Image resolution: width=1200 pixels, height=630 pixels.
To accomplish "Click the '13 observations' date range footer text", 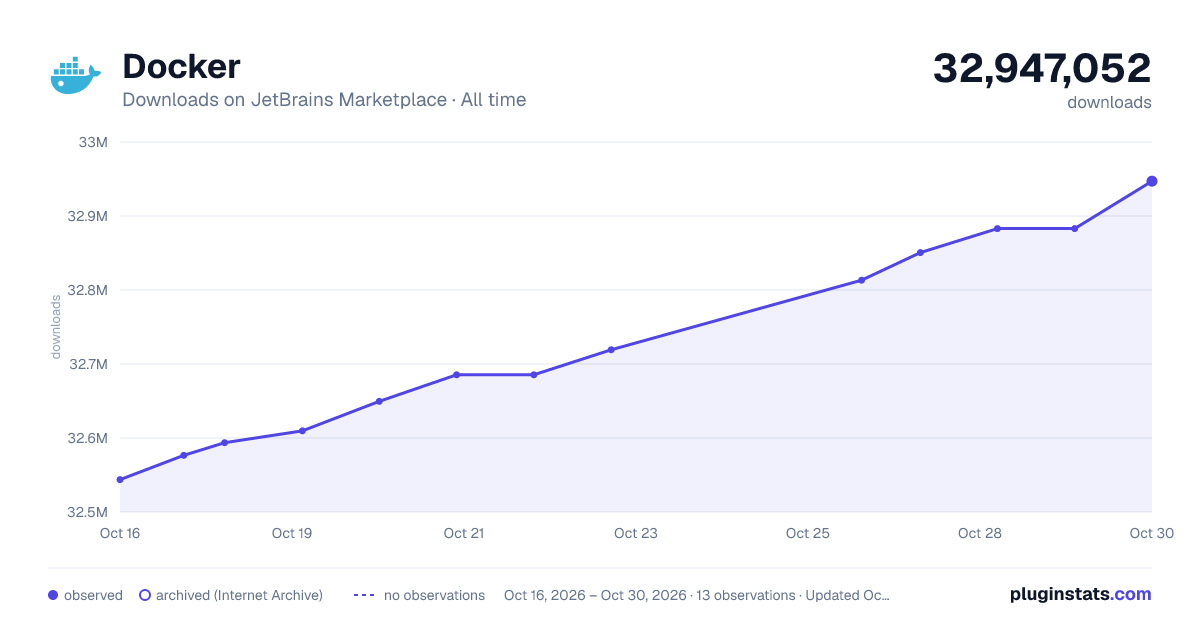I will click(x=697, y=595).
